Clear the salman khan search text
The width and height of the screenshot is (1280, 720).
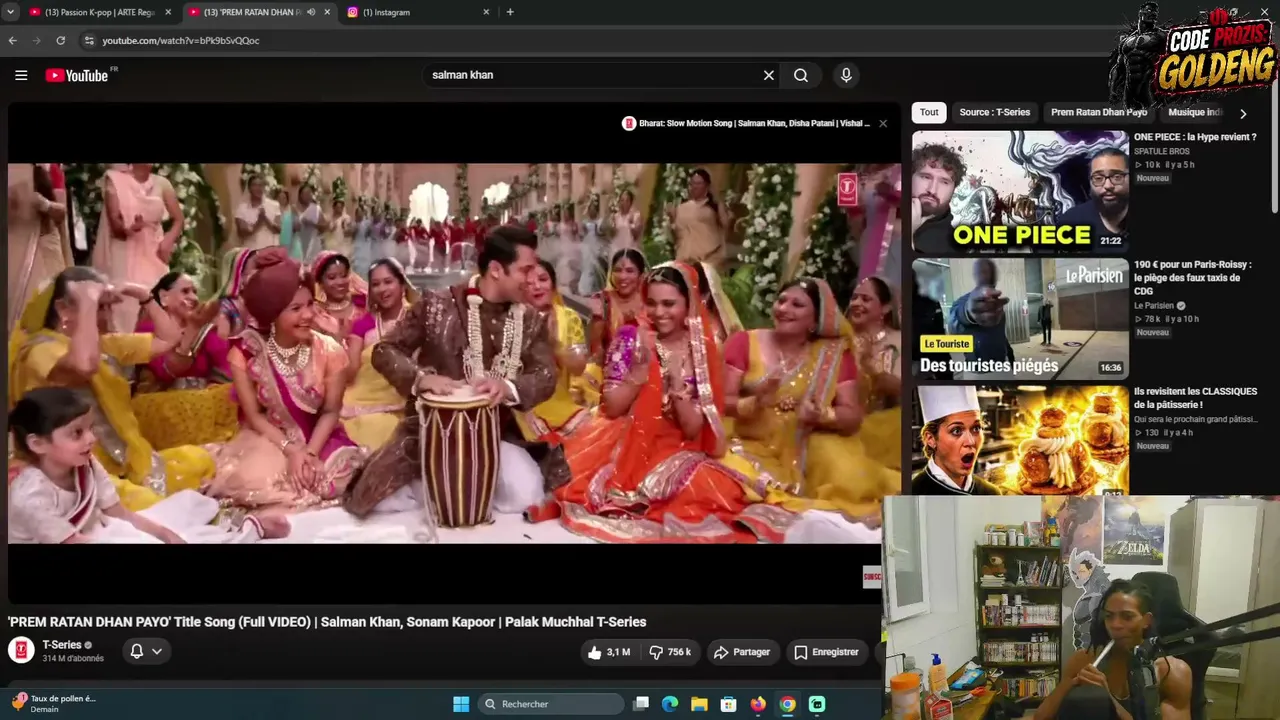769,75
